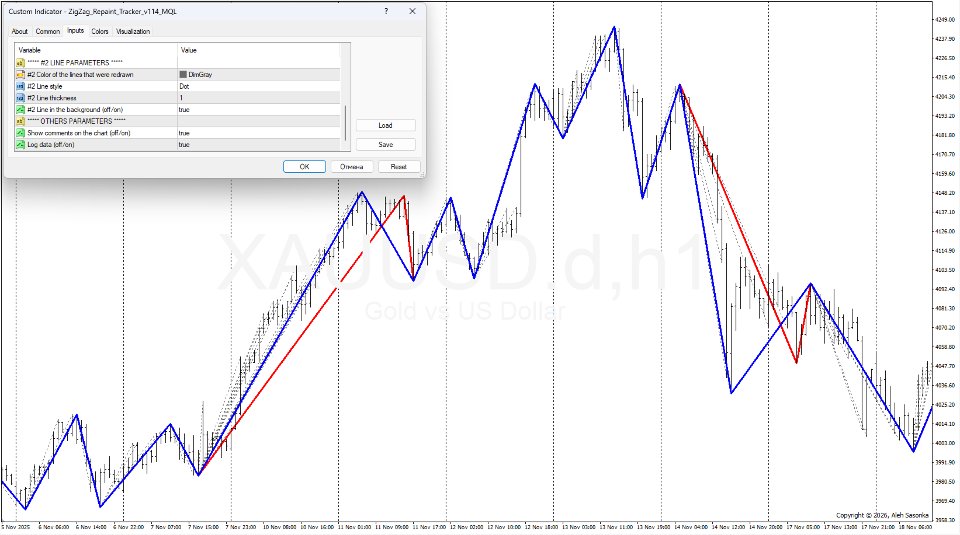Open the Visualization tab

click(x=133, y=31)
